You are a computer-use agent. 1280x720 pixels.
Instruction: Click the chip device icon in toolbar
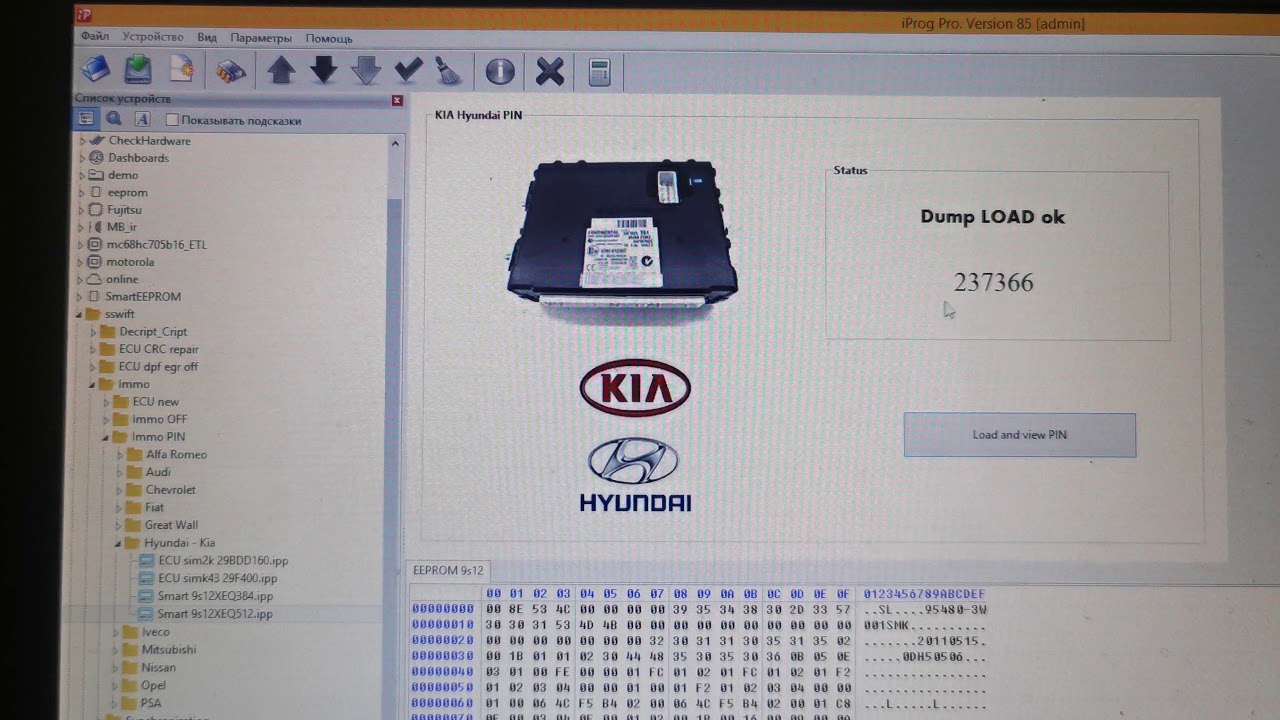click(232, 71)
